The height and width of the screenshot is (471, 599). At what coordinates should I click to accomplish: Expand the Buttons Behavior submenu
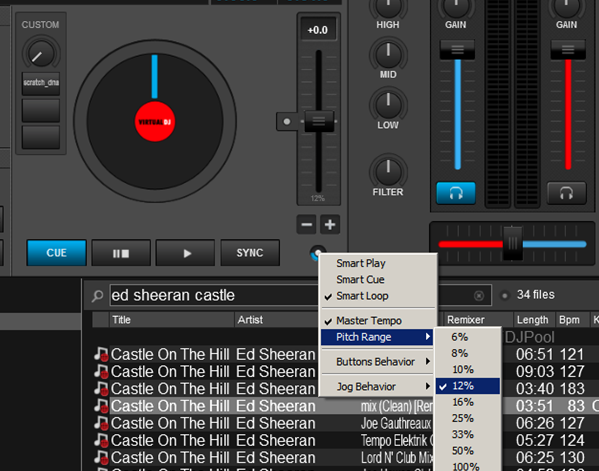click(378, 361)
